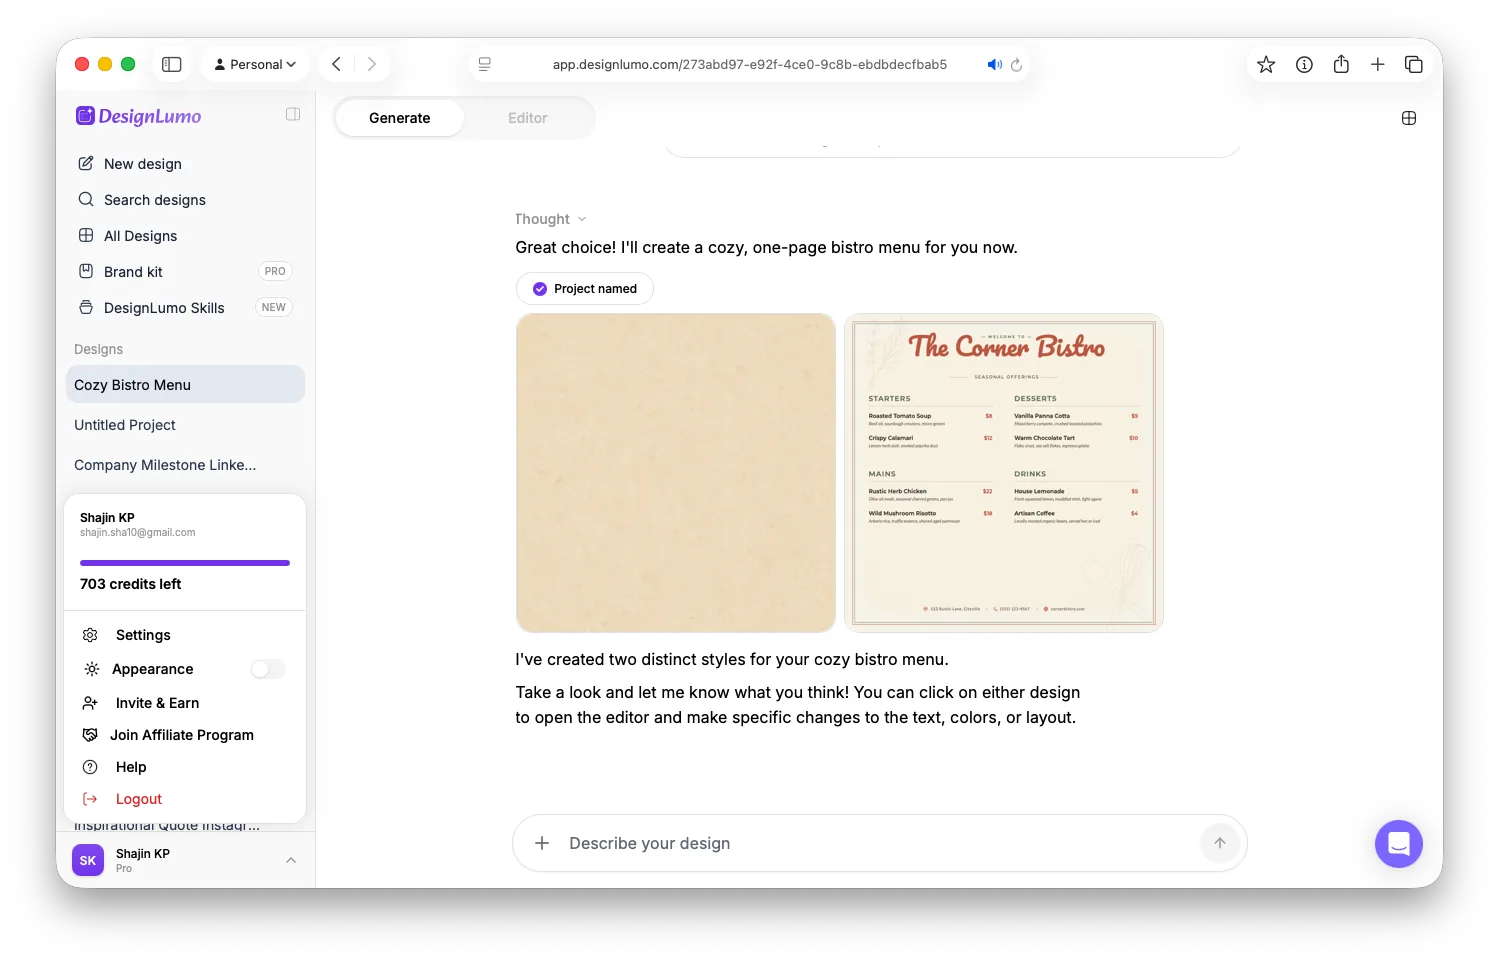1499x962 pixels.
Task: Click the Project named pill button
Action: coord(585,288)
